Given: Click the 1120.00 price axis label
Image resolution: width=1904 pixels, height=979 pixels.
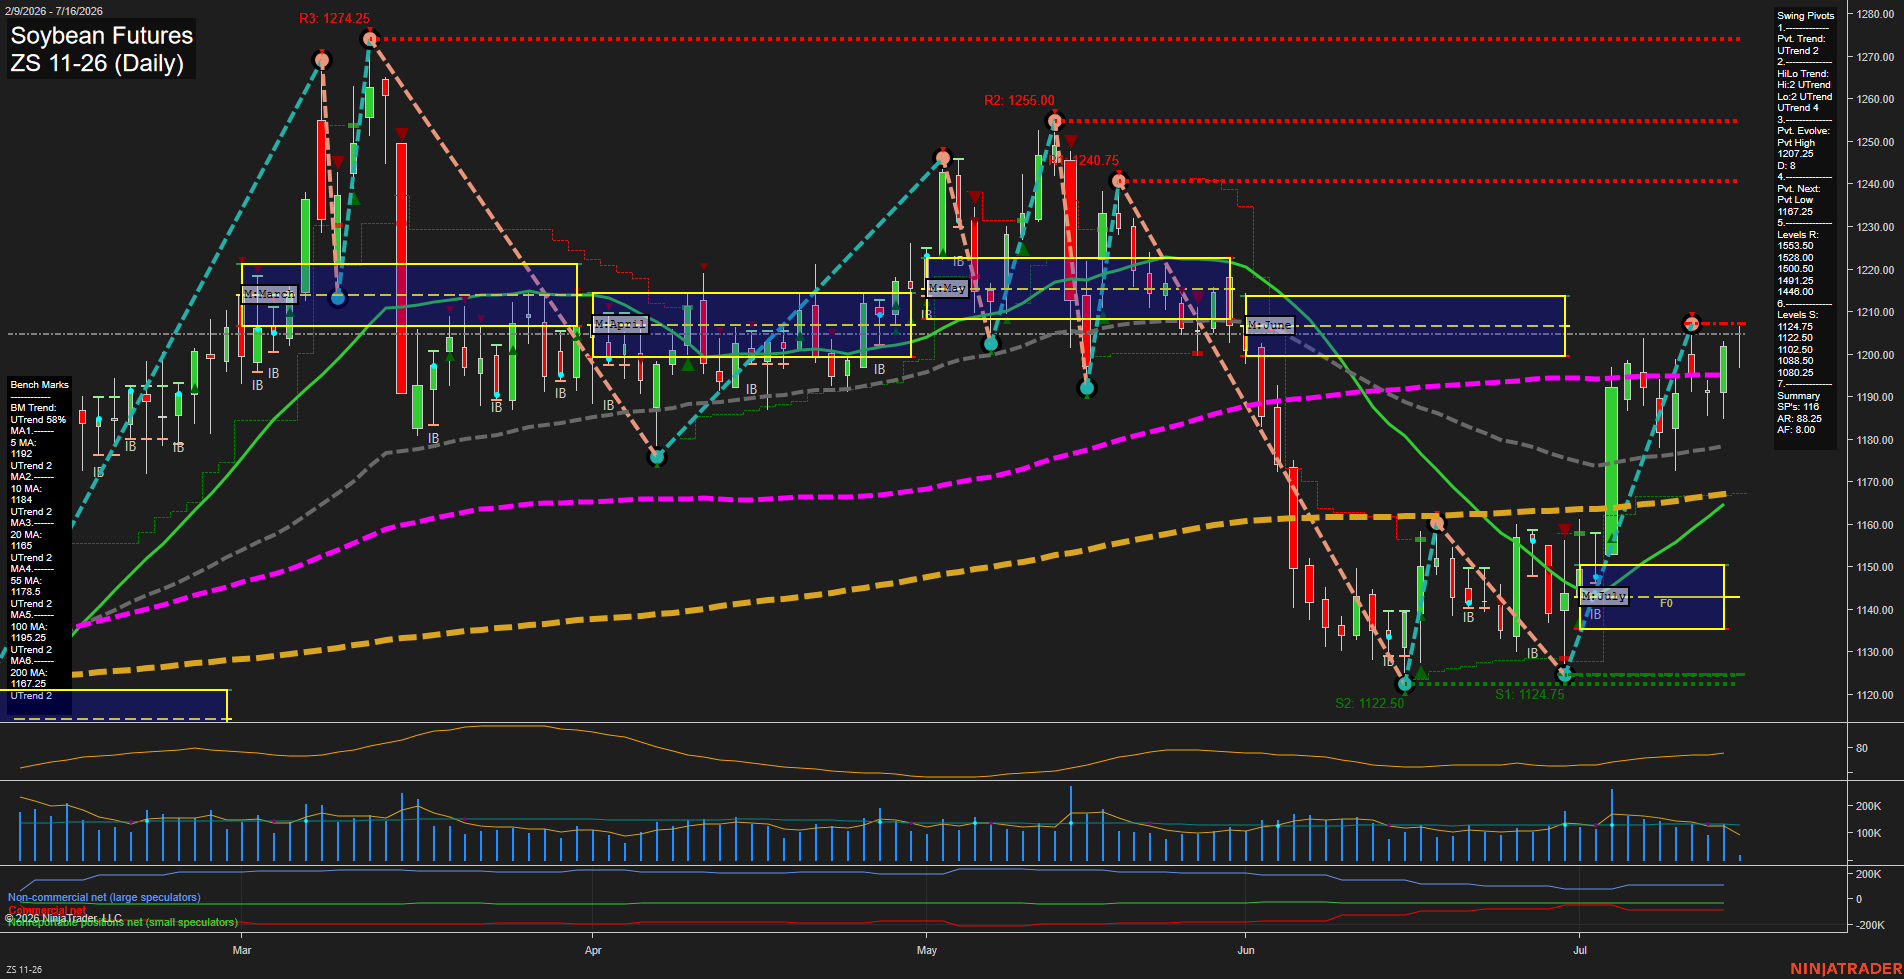Looking at the screenshot, I should pos(1875,695).
